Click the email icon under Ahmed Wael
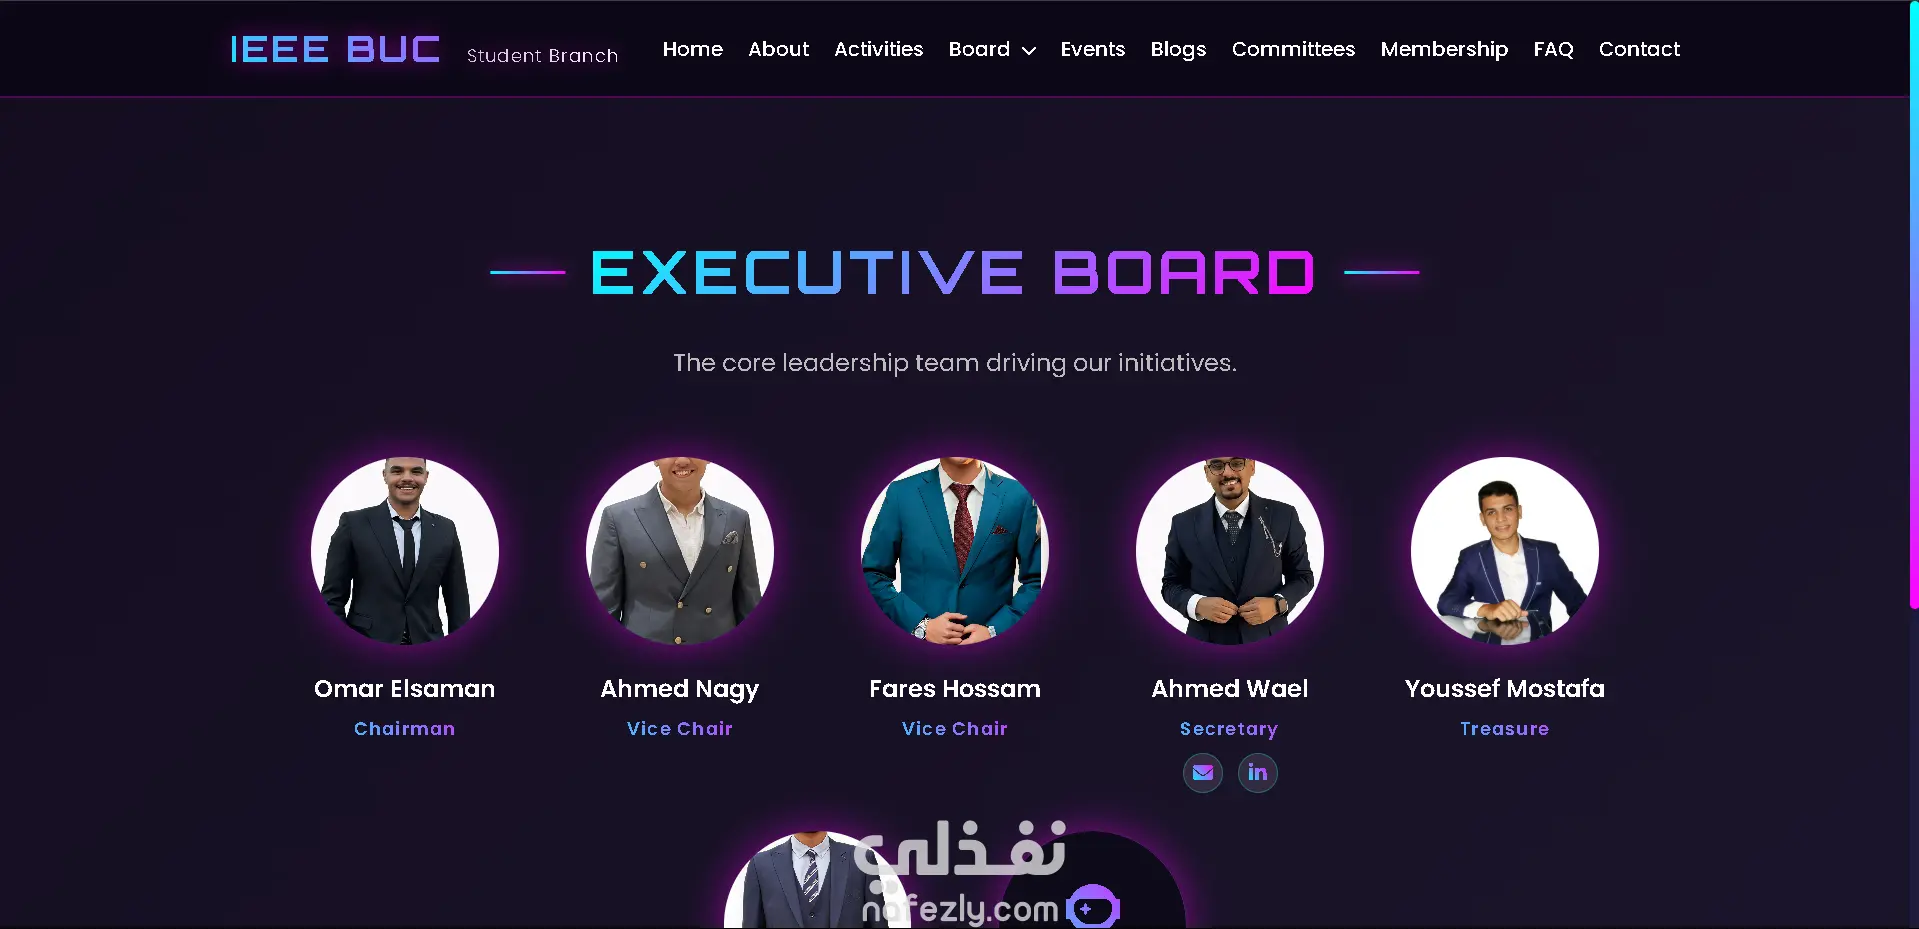Viewport: 1919px width, 929px height. click(x=1202, y=772)
